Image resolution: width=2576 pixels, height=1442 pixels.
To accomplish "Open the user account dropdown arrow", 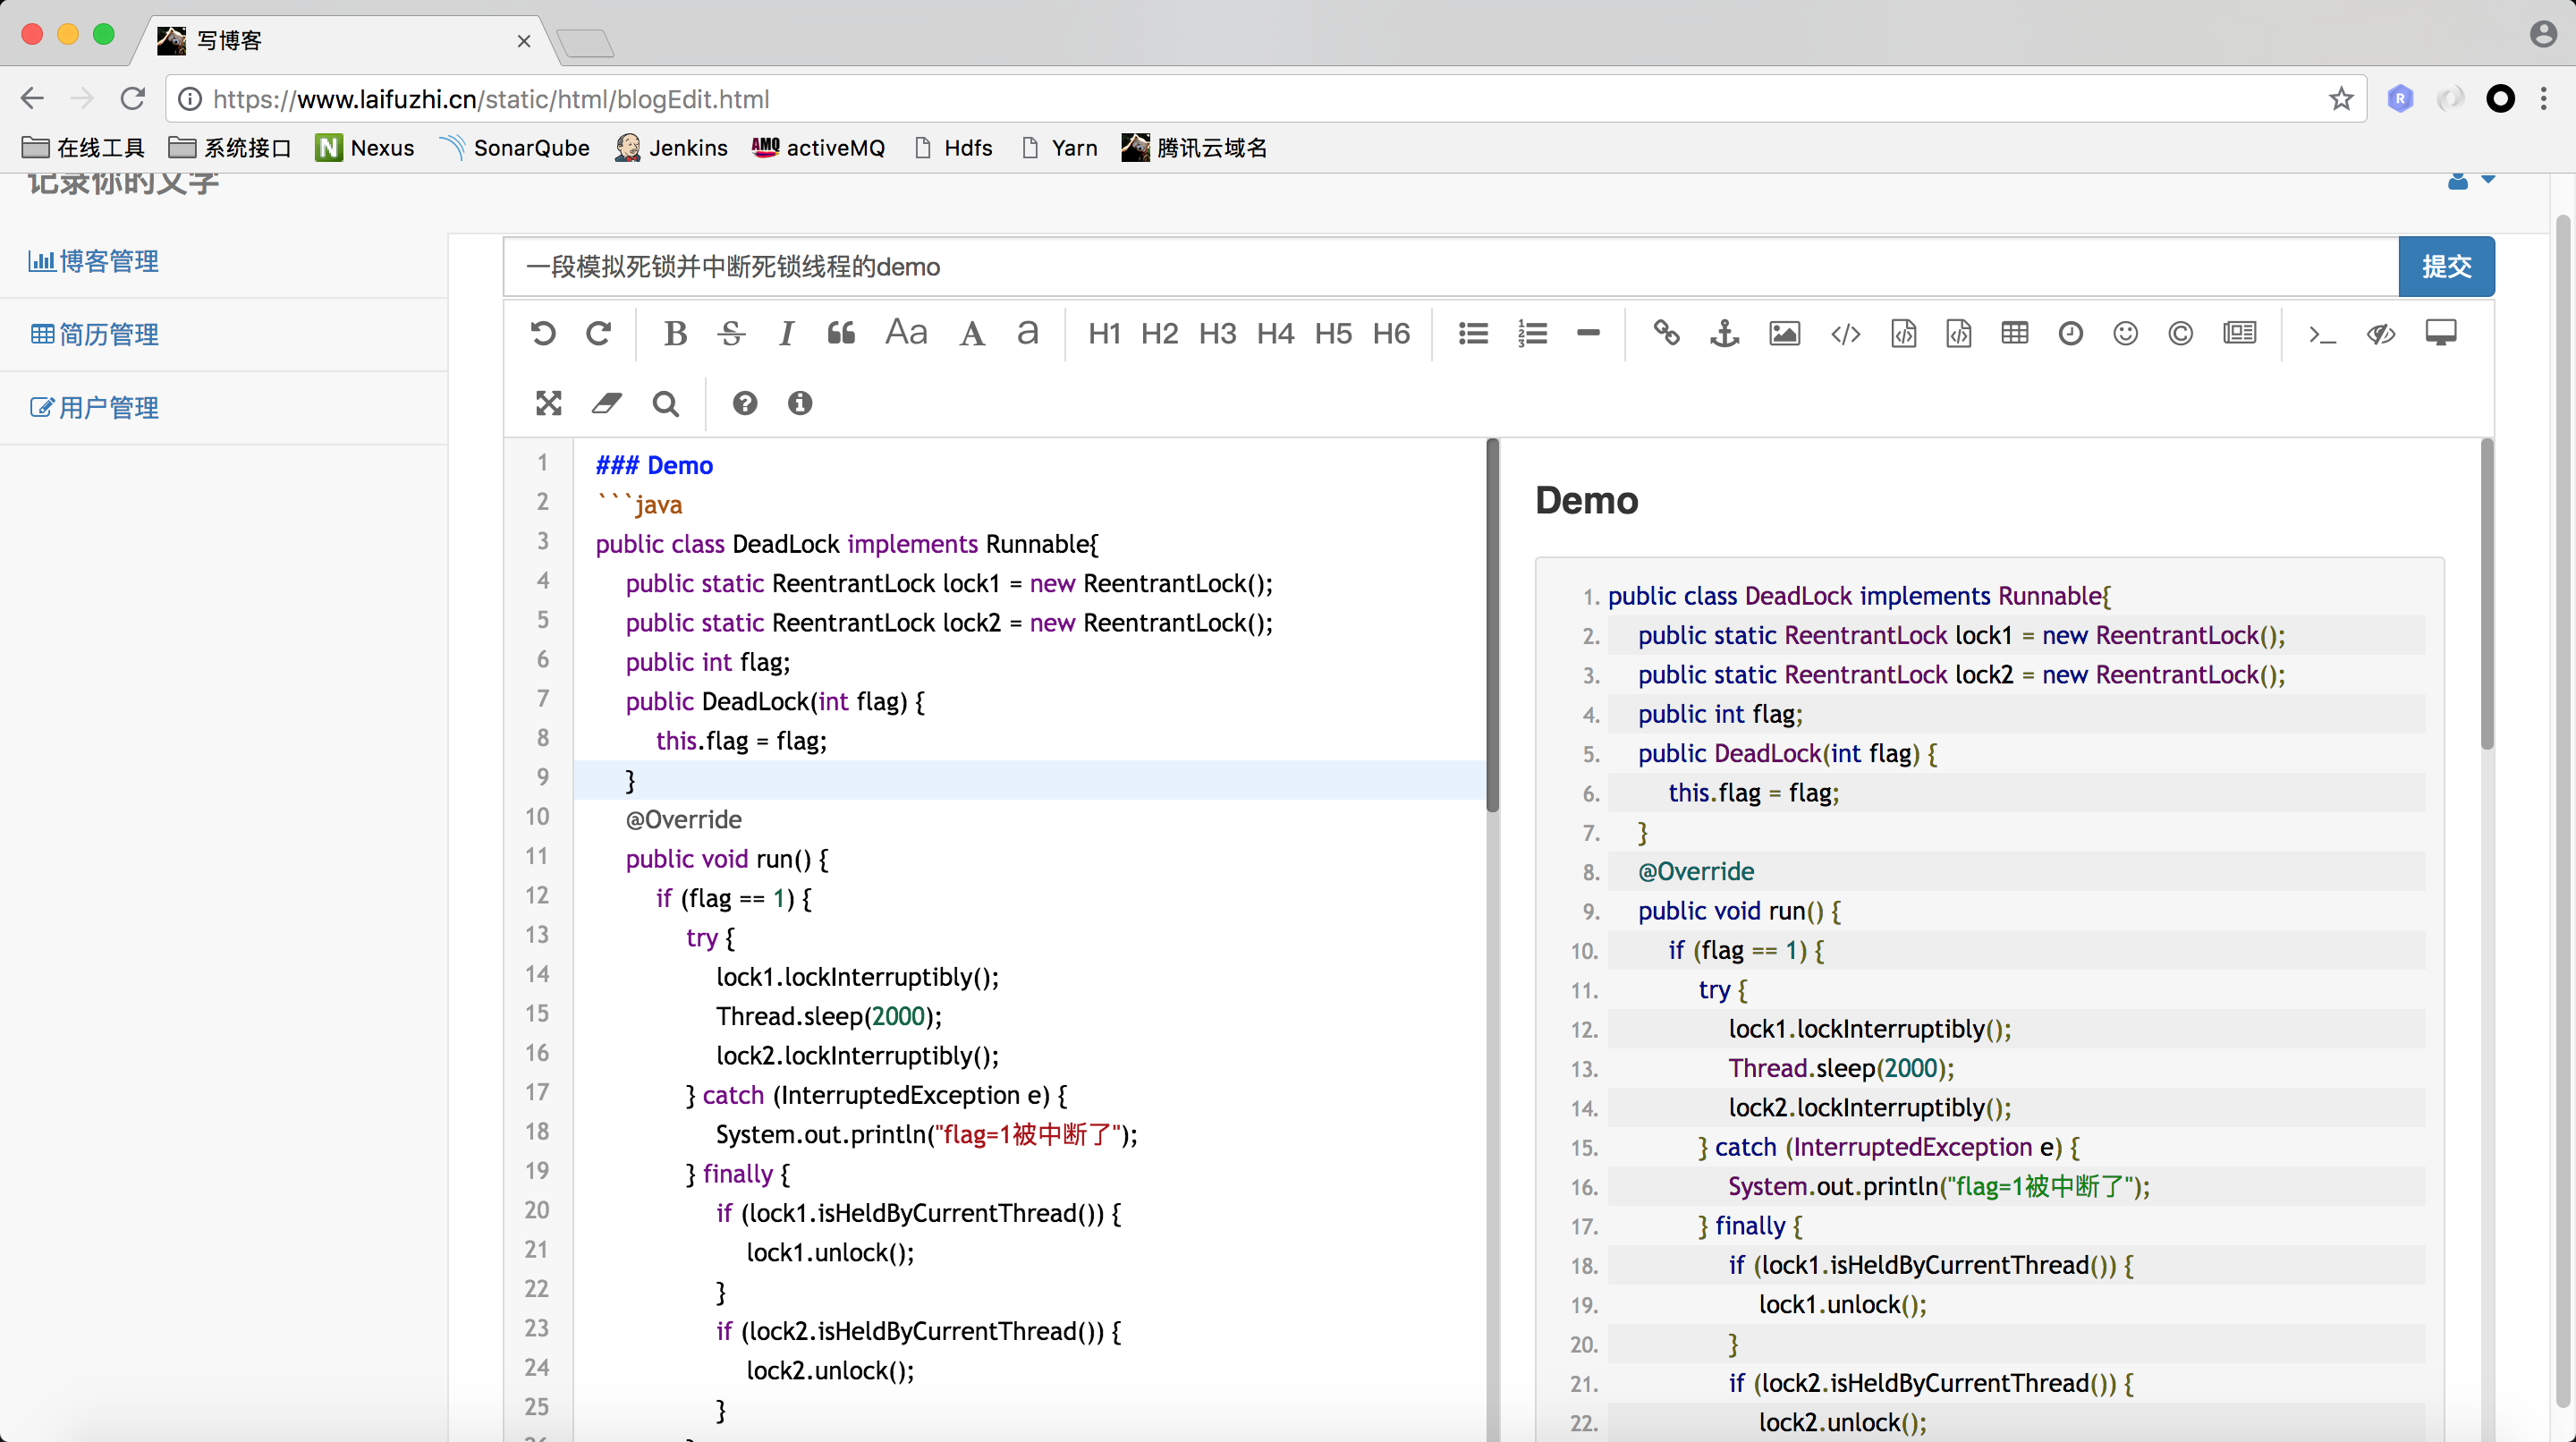I will (x=2488, y=180).
